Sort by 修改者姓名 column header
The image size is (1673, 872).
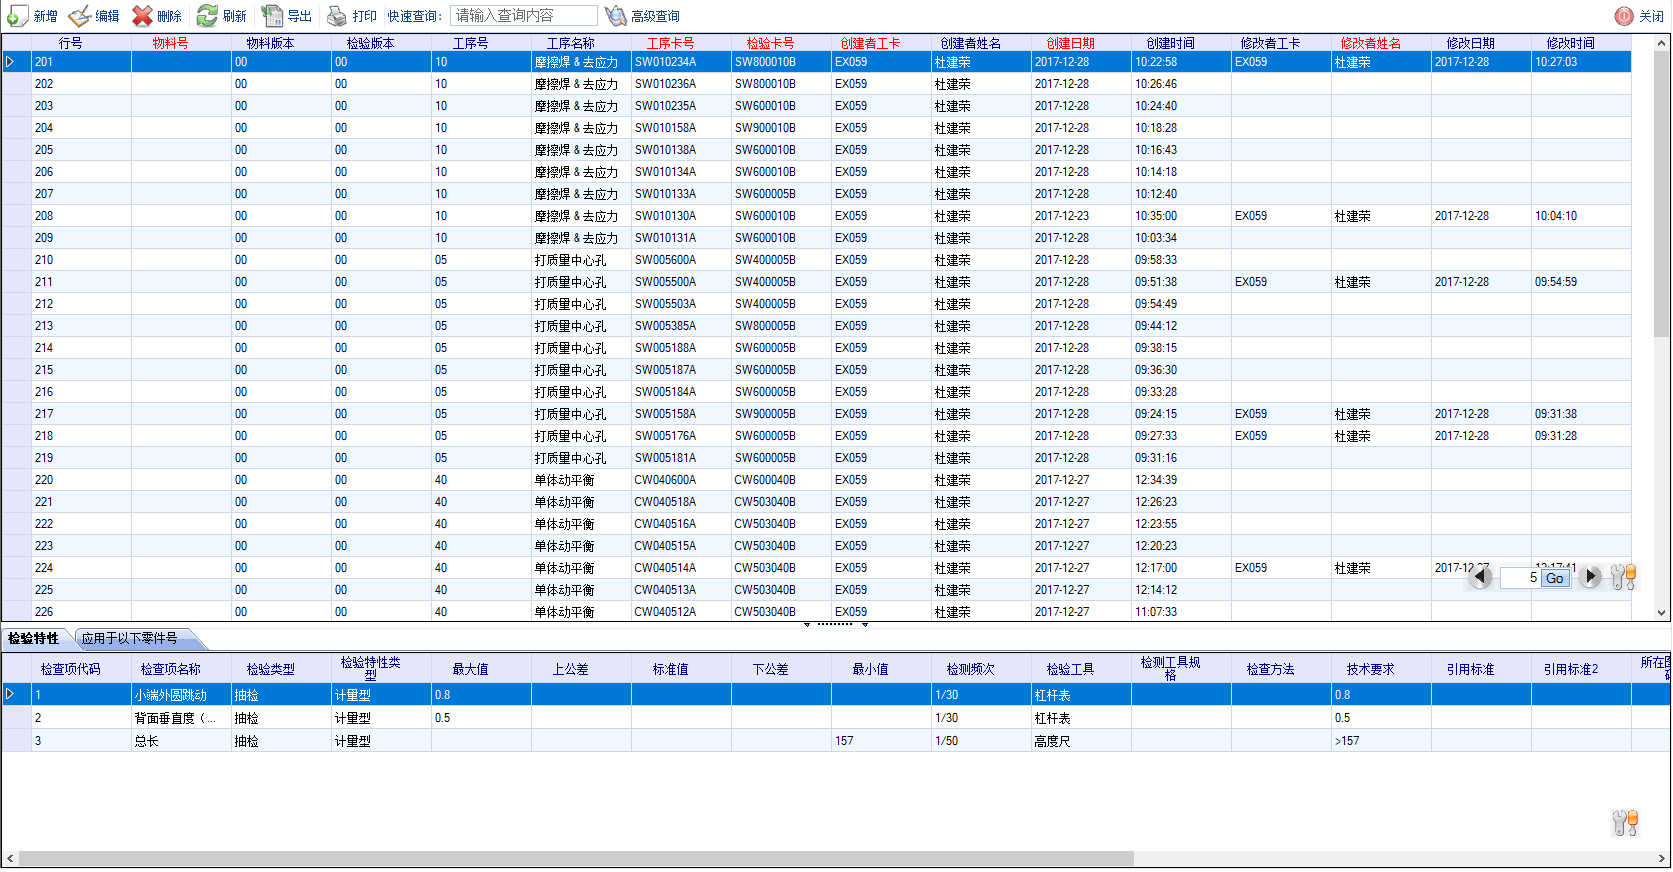(1370, 43)
